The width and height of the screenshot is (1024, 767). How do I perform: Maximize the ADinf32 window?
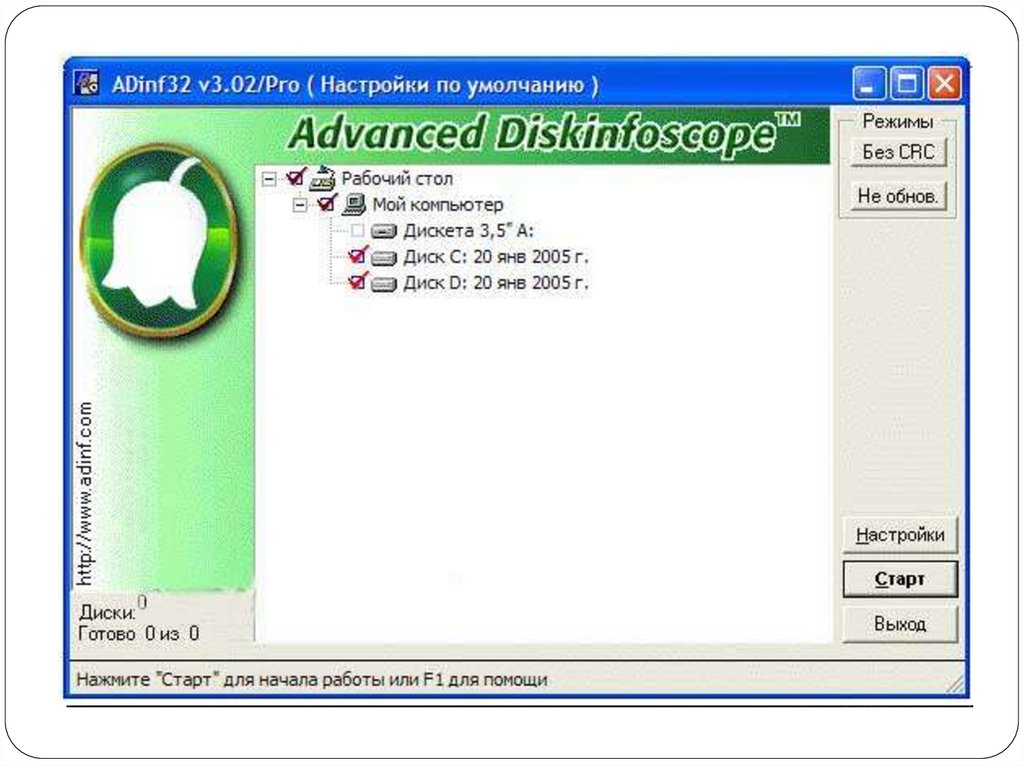[906, 84]
